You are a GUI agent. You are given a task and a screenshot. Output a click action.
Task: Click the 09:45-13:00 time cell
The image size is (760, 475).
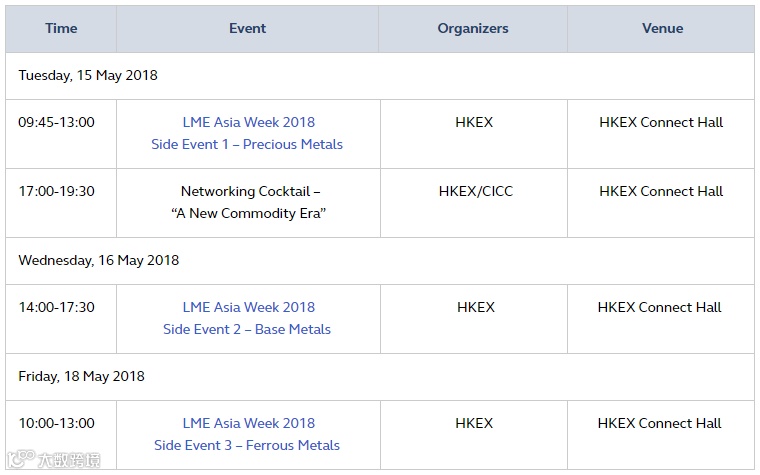coord(61,134)
